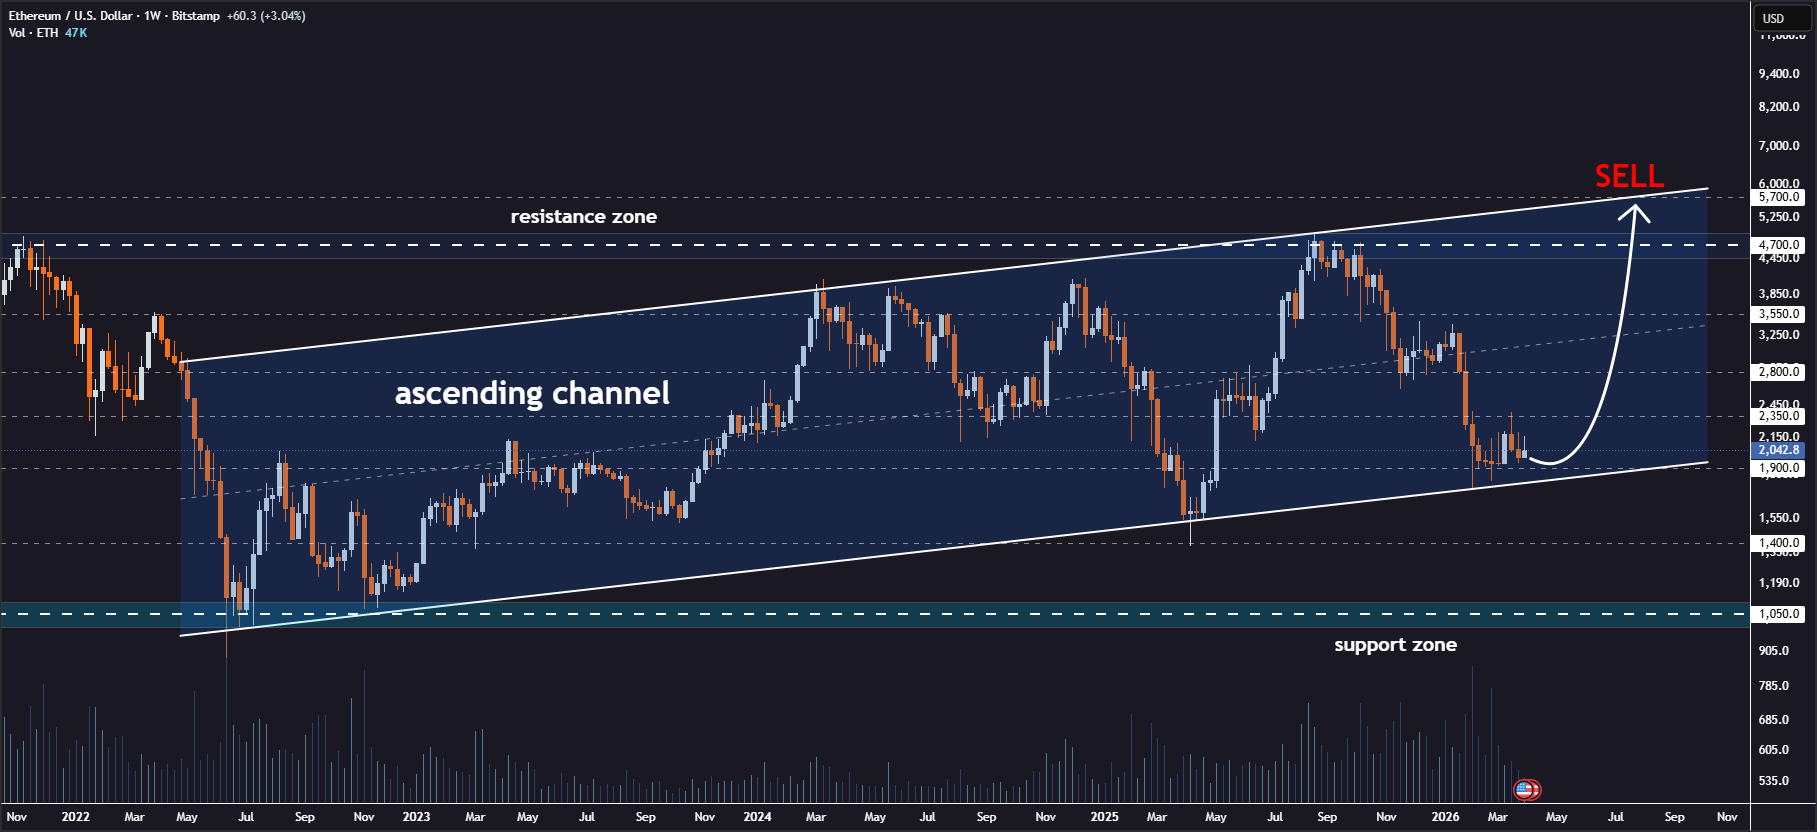Screen dimensions: 1817x832
Task: Click the 1,400.0 price level label
Action: tap(1780, 543)
